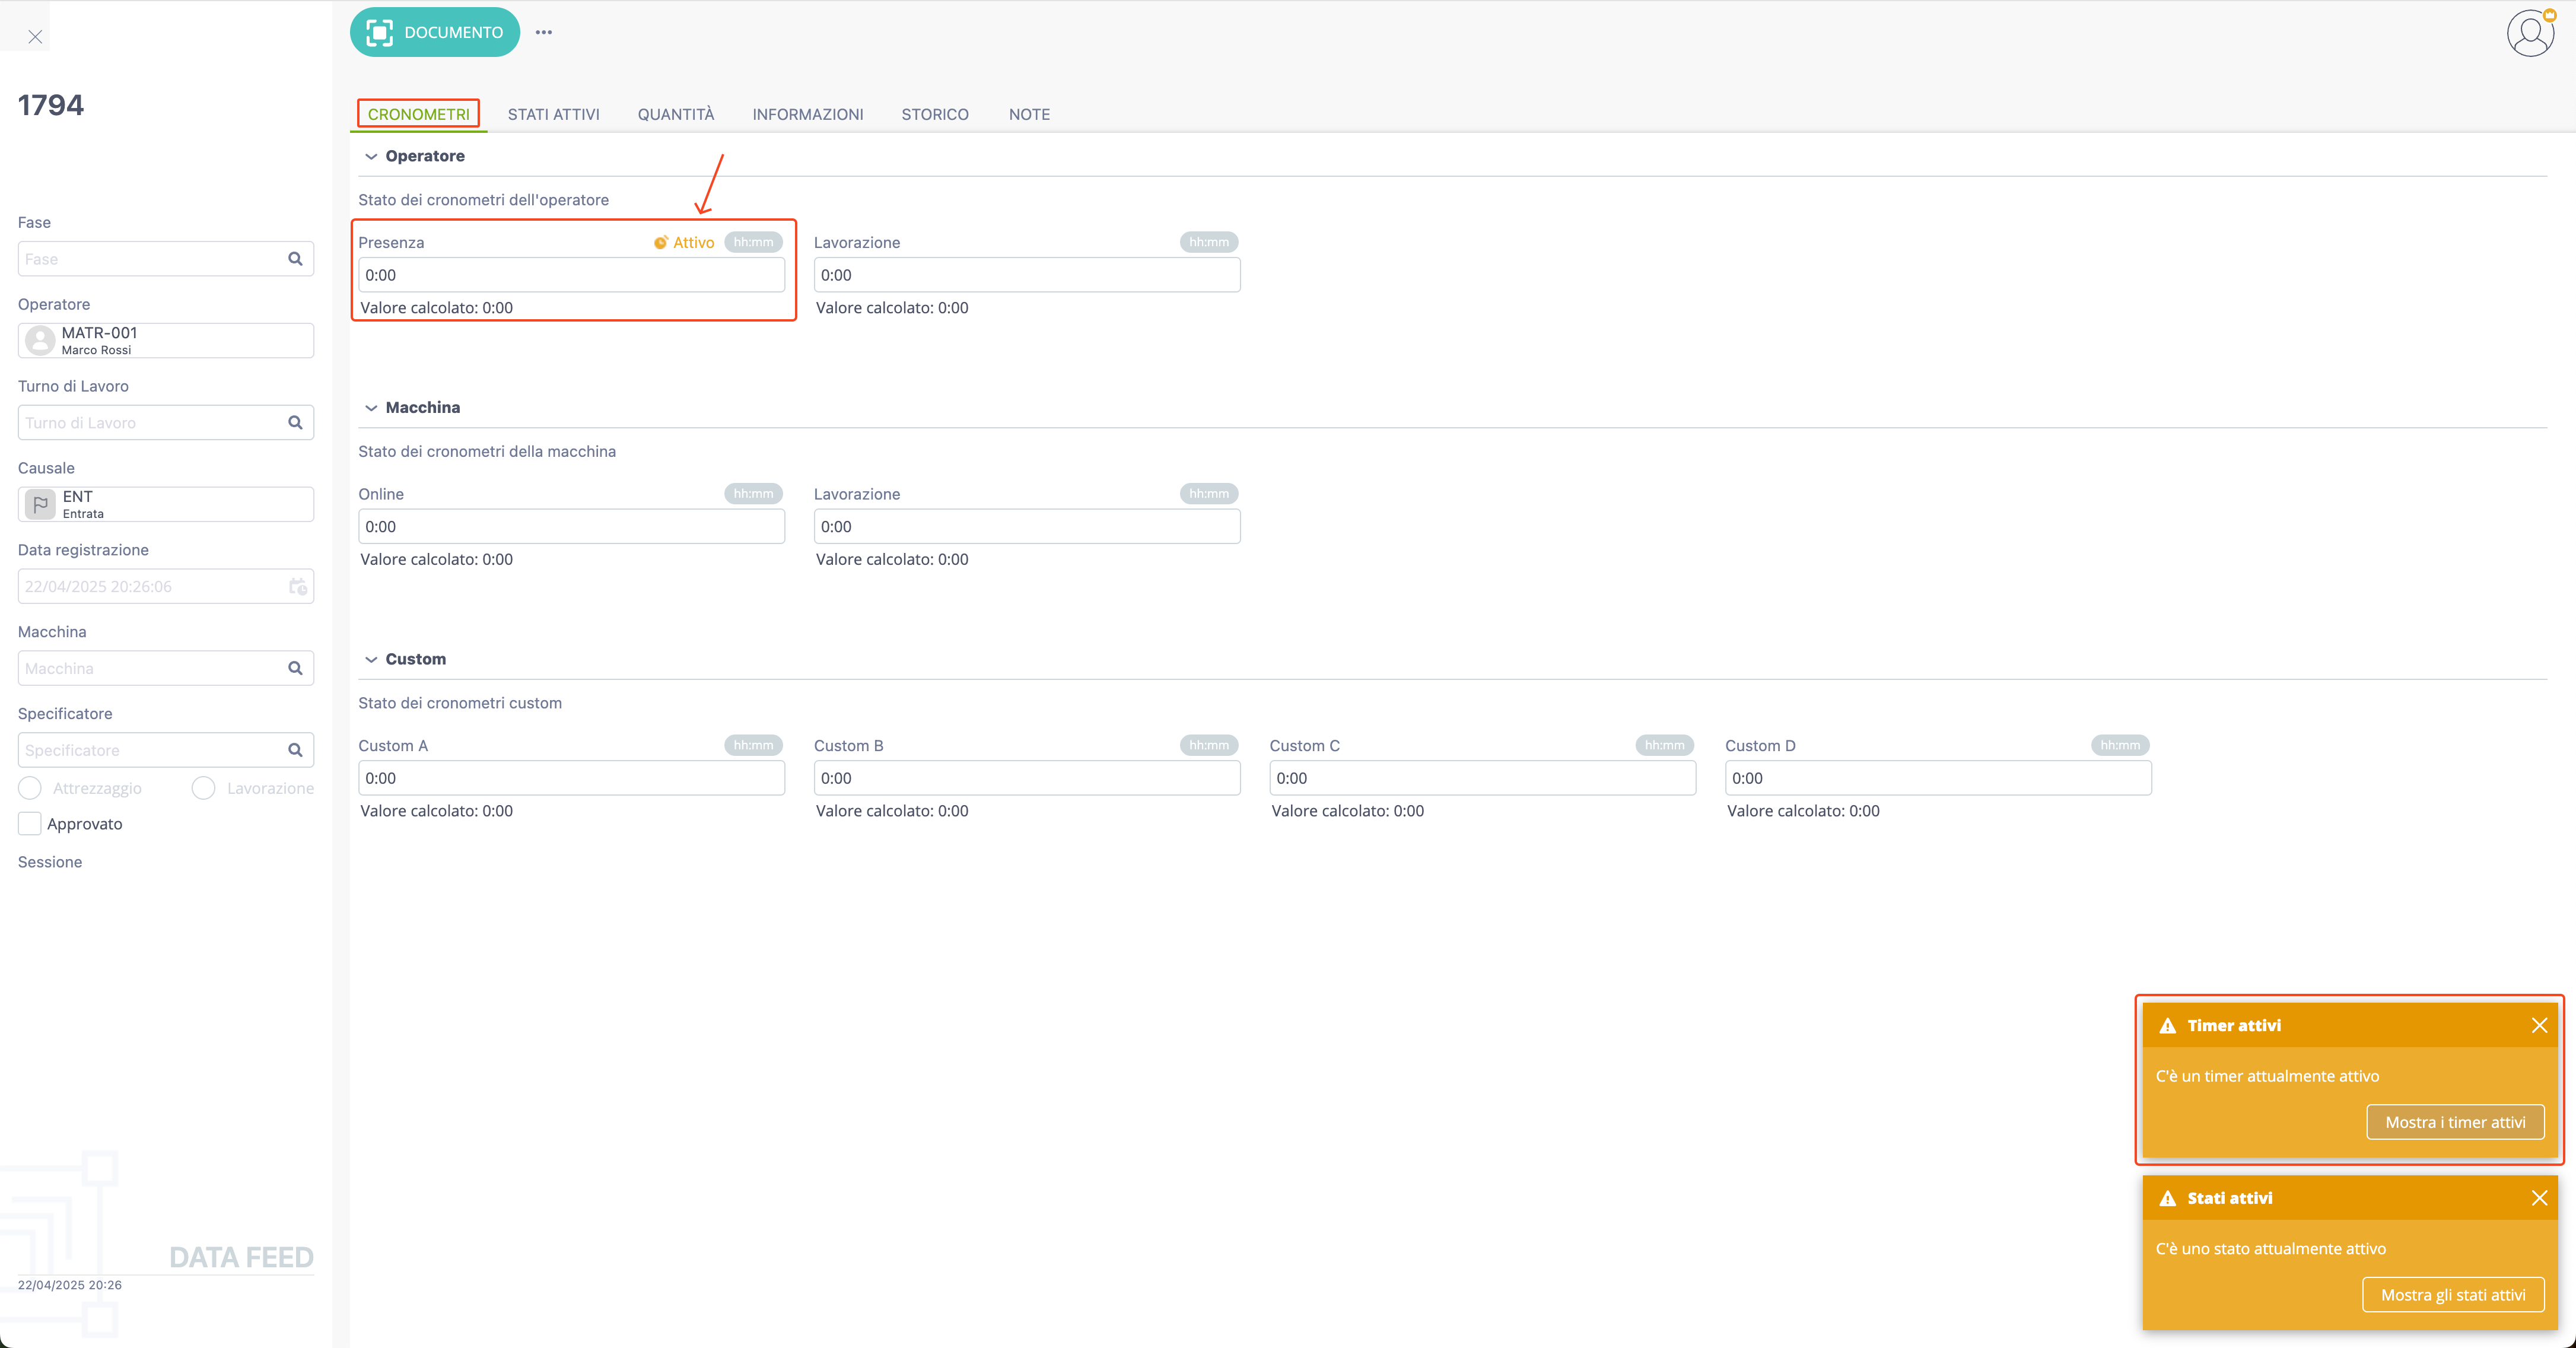Click the Custom D time input
The height and width of the screenshot is (1348, 2576).
click(x=1938, y=778)
